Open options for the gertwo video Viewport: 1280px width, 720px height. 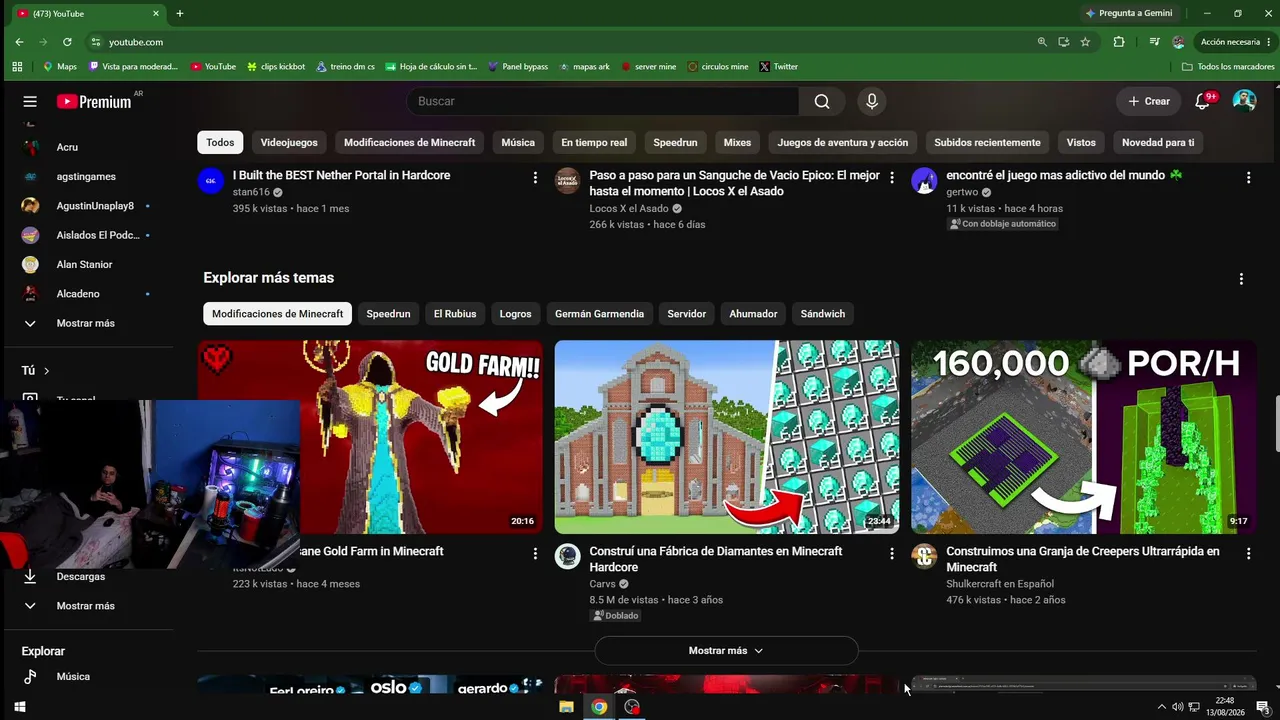pyautogui.click(x=1248, y=177)
